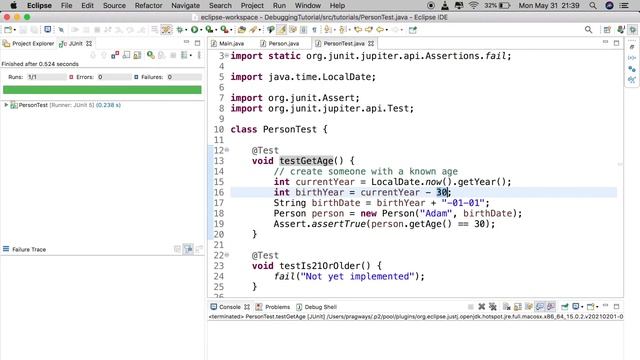Open the Back history dropdown arrow
The image size is (640, 360).
[387, 30]
